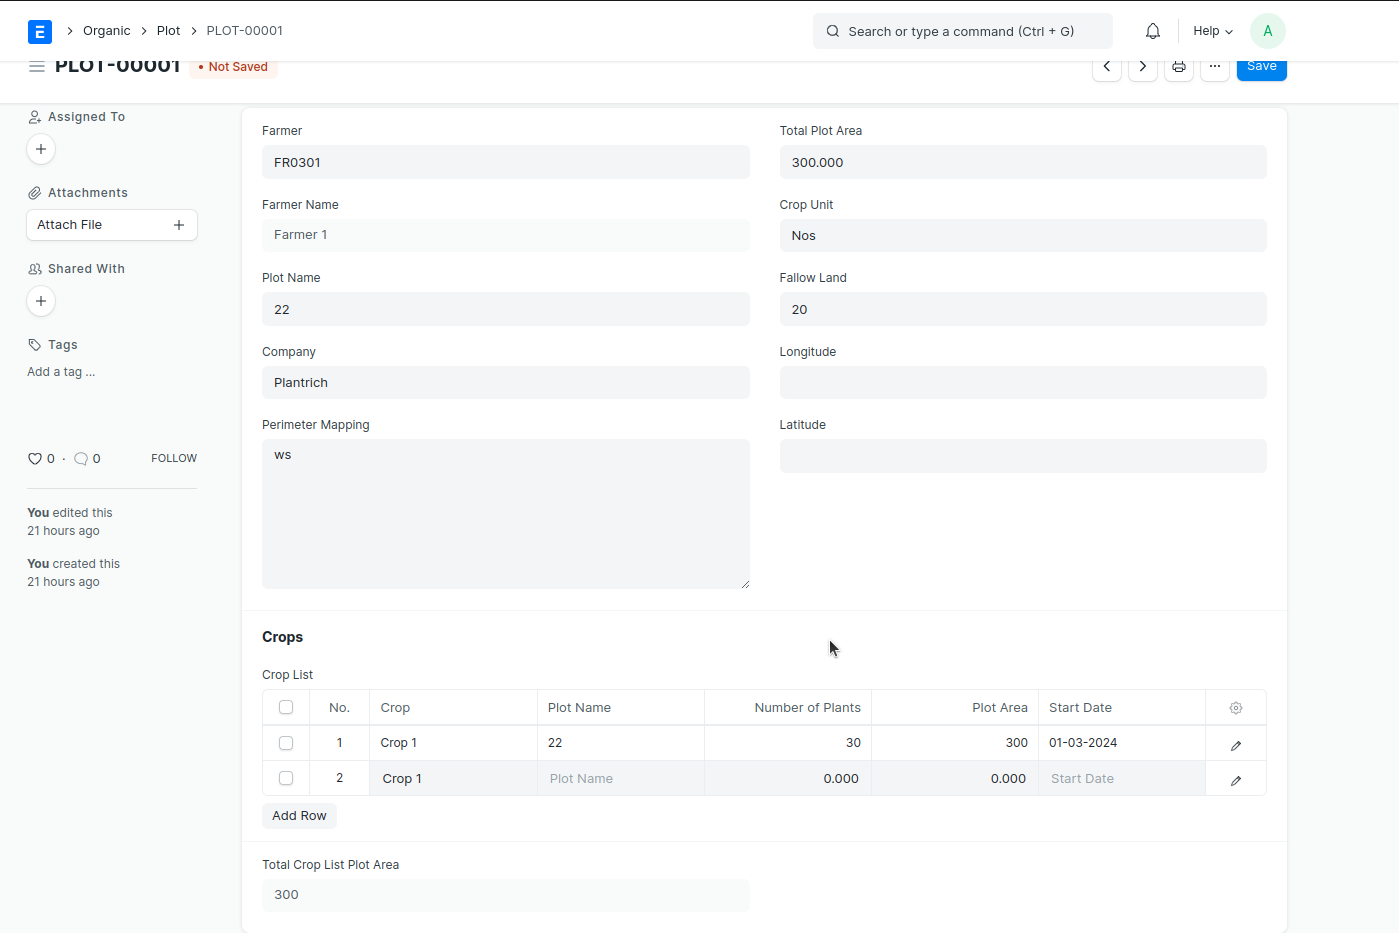Add an assignee with plus button
1399x933 pixels.
pos(41,149)
